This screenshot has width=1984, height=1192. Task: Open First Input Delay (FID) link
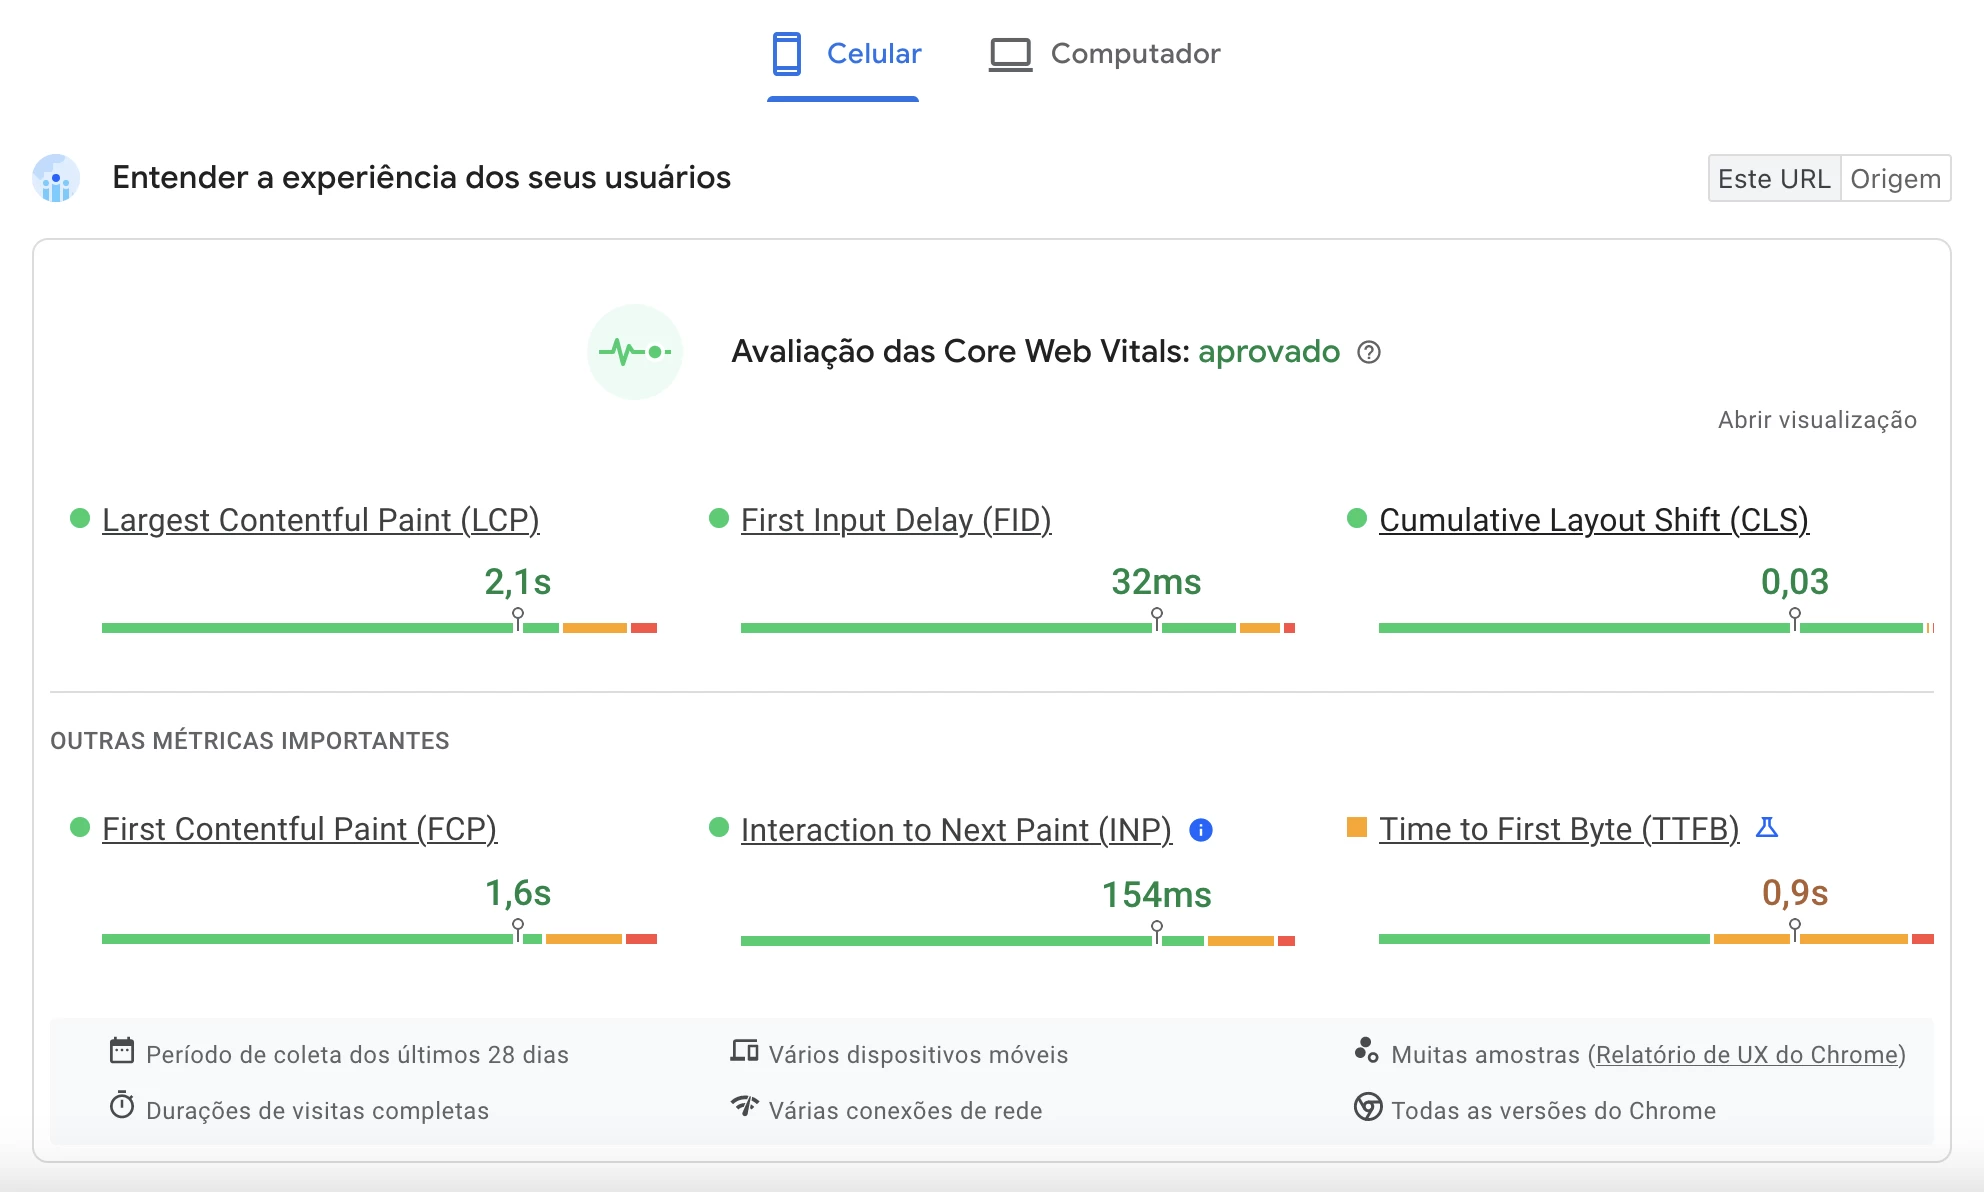(x=896, y=520)
